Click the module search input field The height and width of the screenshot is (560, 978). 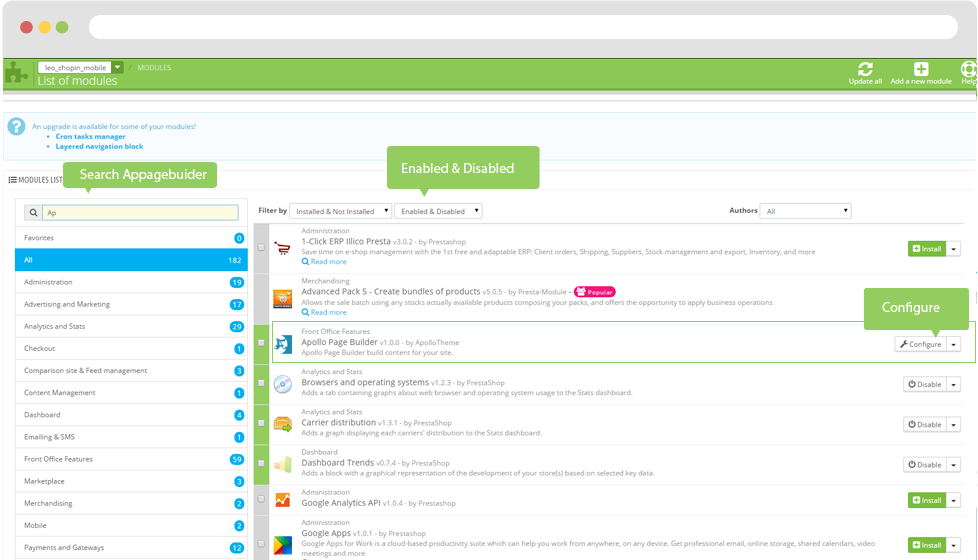pyautogui.click(x=140, y=213)
